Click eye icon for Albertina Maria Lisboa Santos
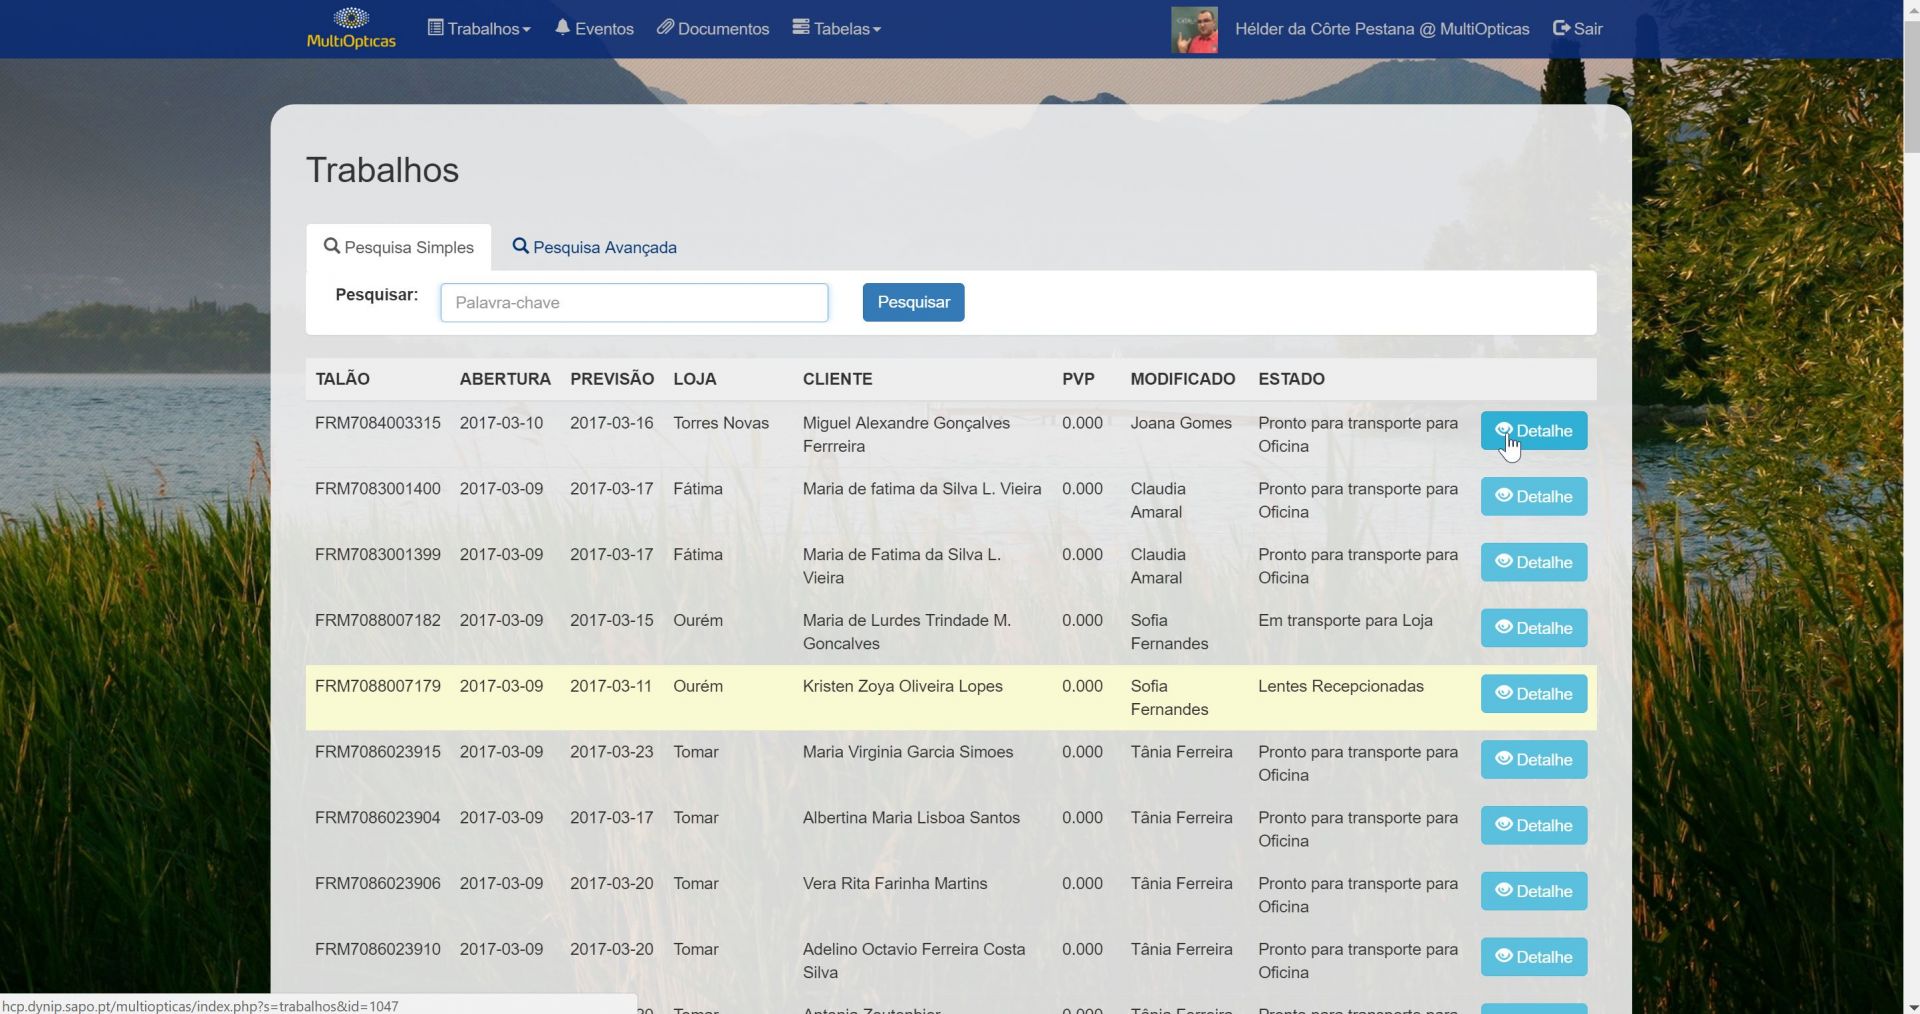Screen dimensions: 1920x1014 (x=1503, y=825)
